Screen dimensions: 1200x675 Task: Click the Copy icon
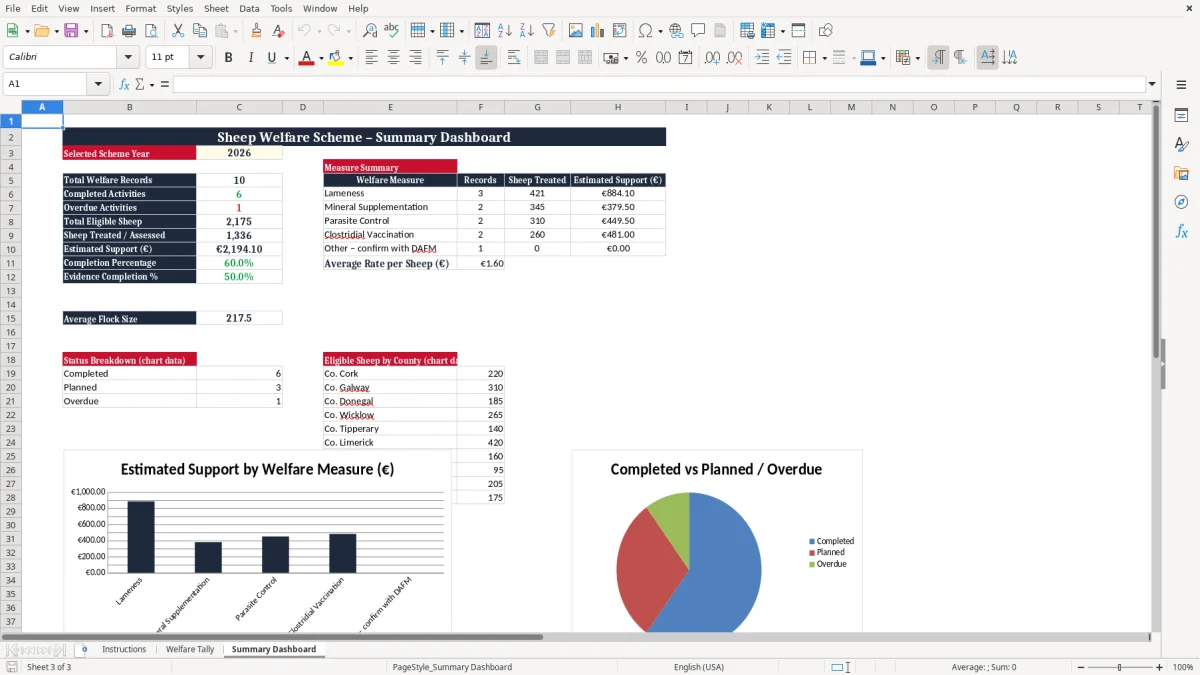coord(199,31)
